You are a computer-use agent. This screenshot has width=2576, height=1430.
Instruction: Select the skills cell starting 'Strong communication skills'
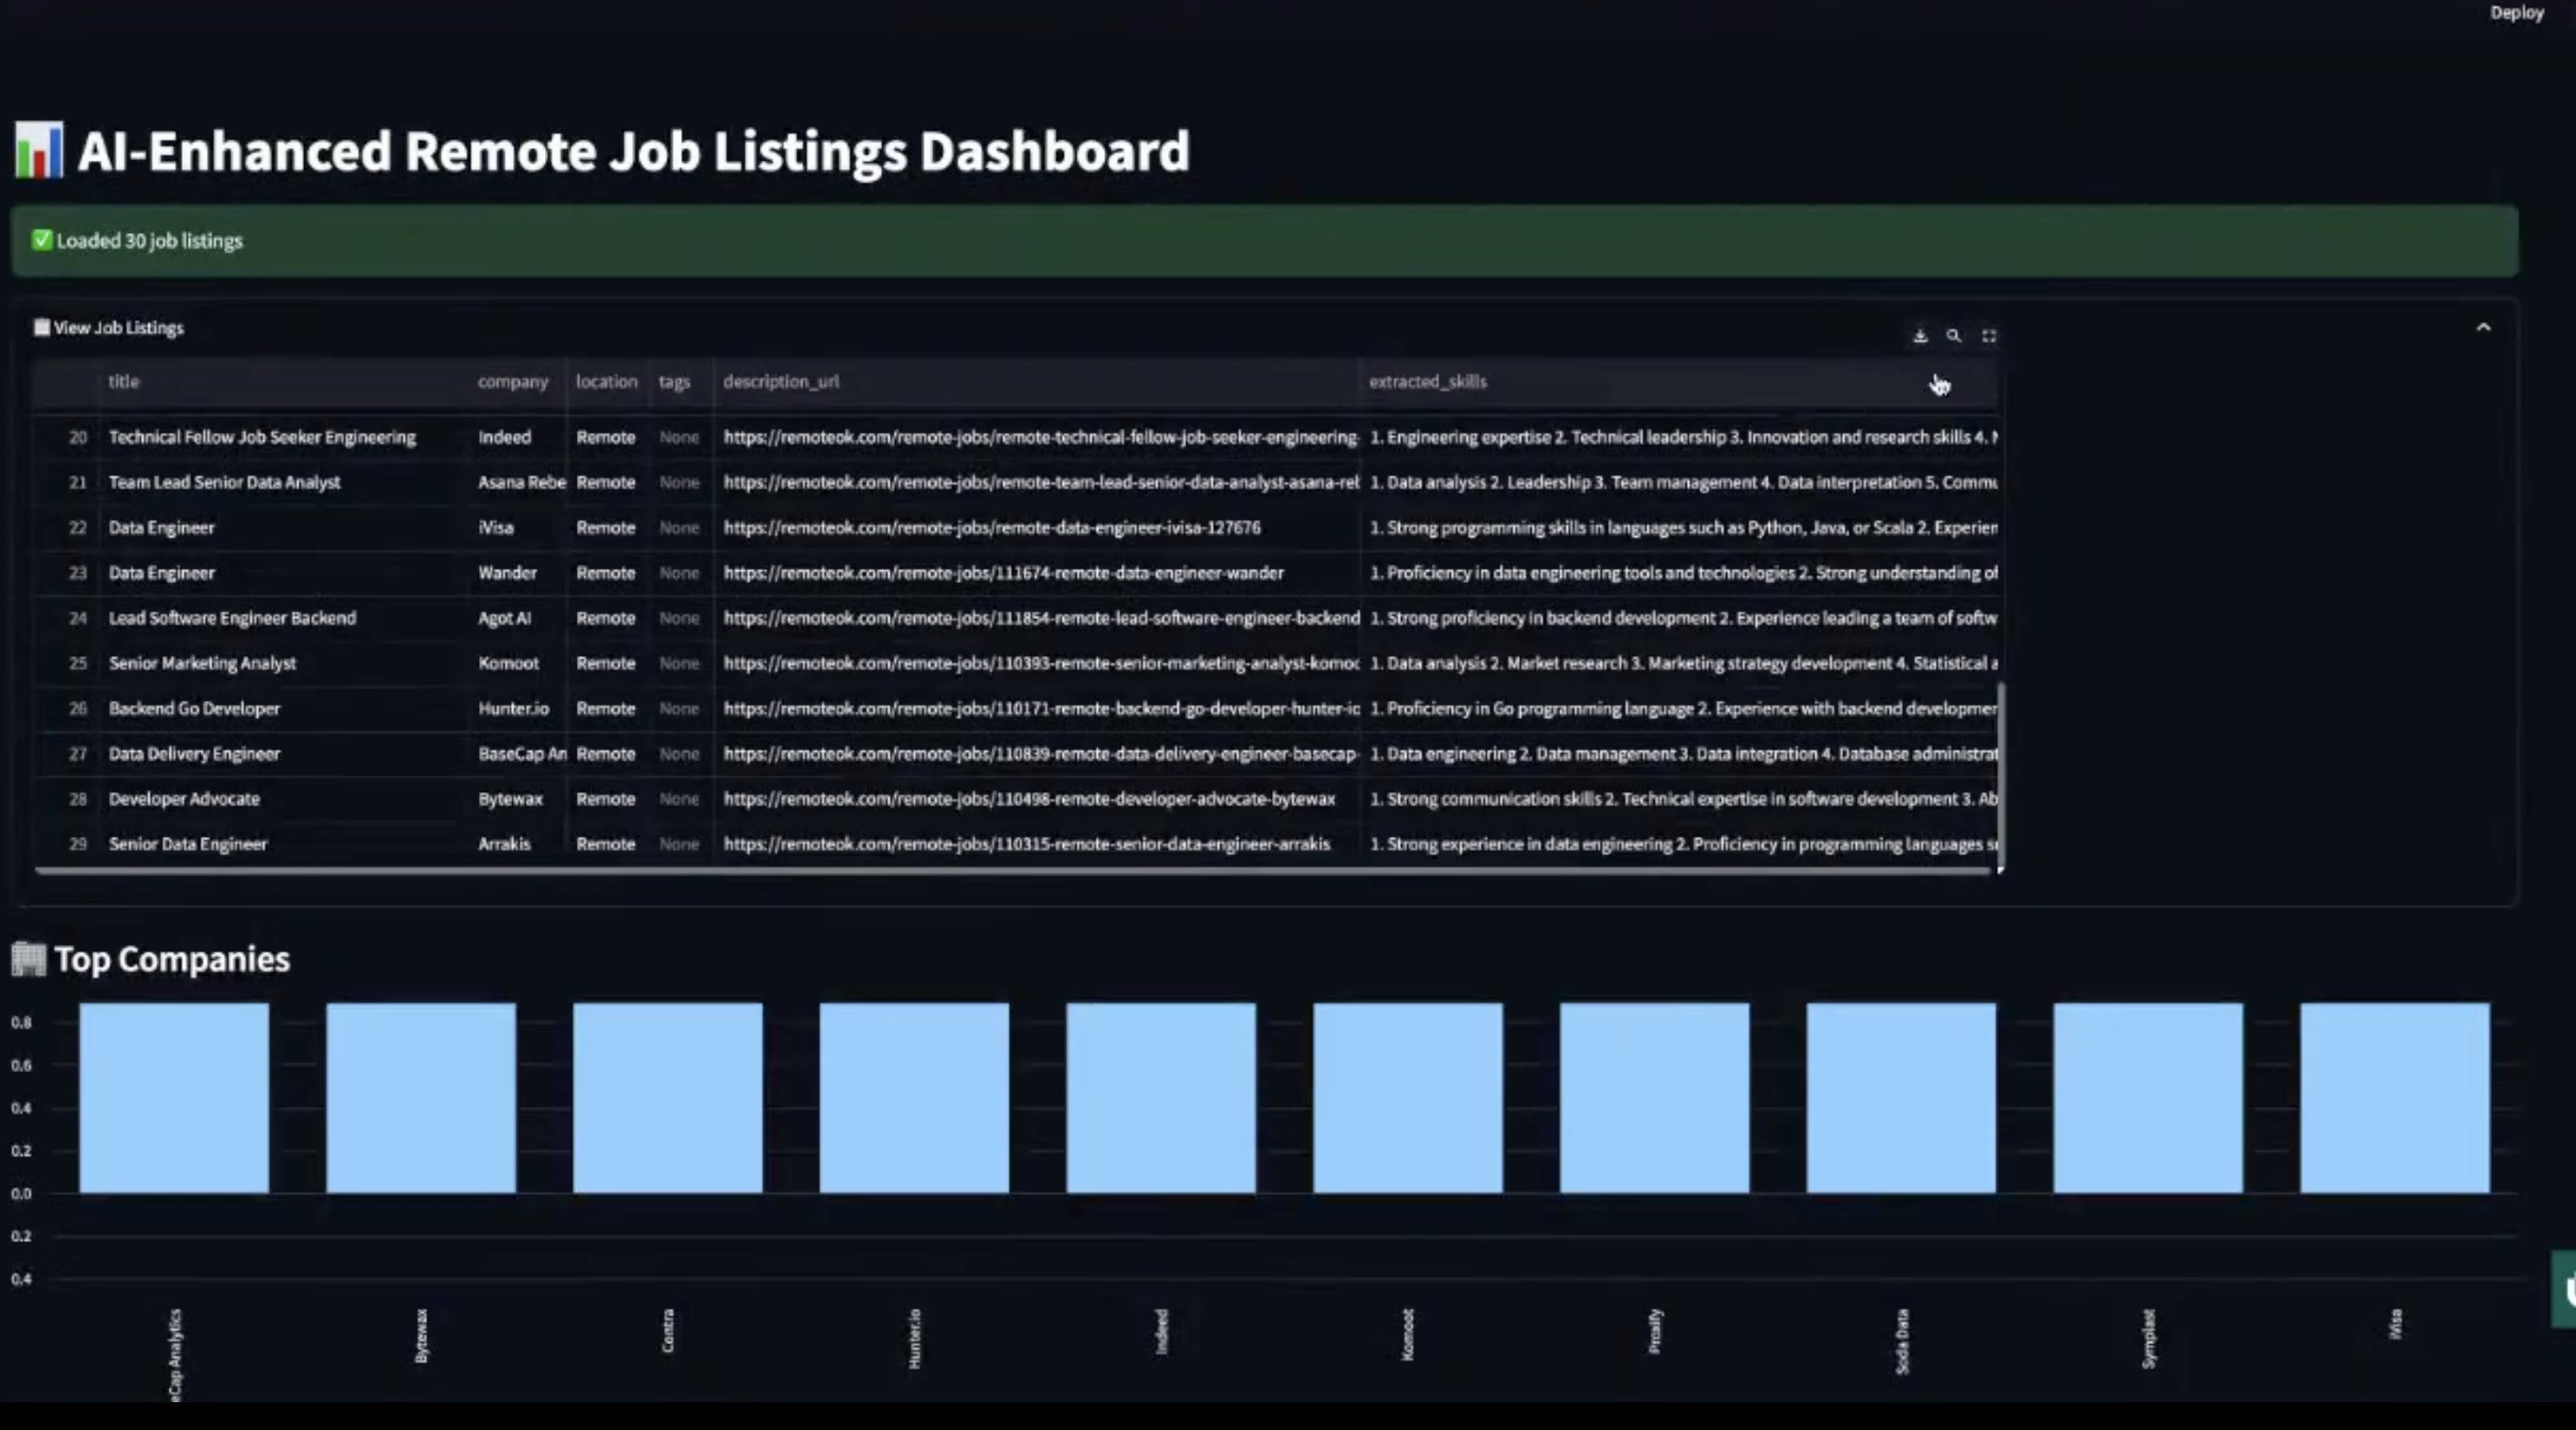pos(1679,799)
